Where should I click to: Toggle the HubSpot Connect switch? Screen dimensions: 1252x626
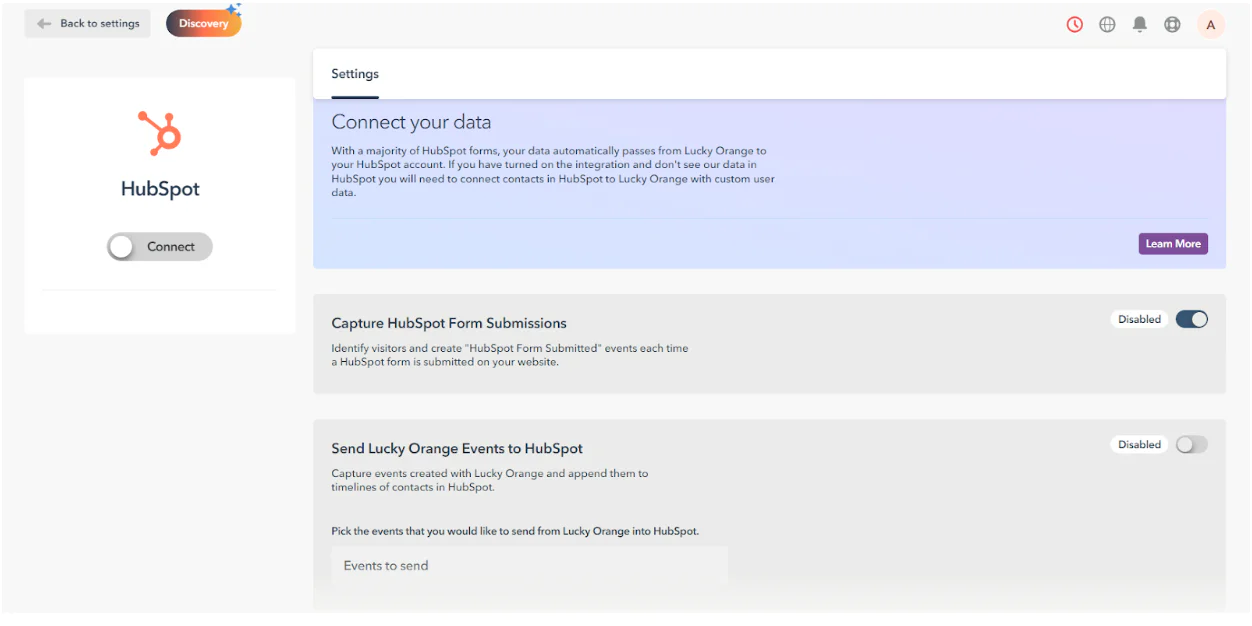pyautogui.click(x=159, y=246)
